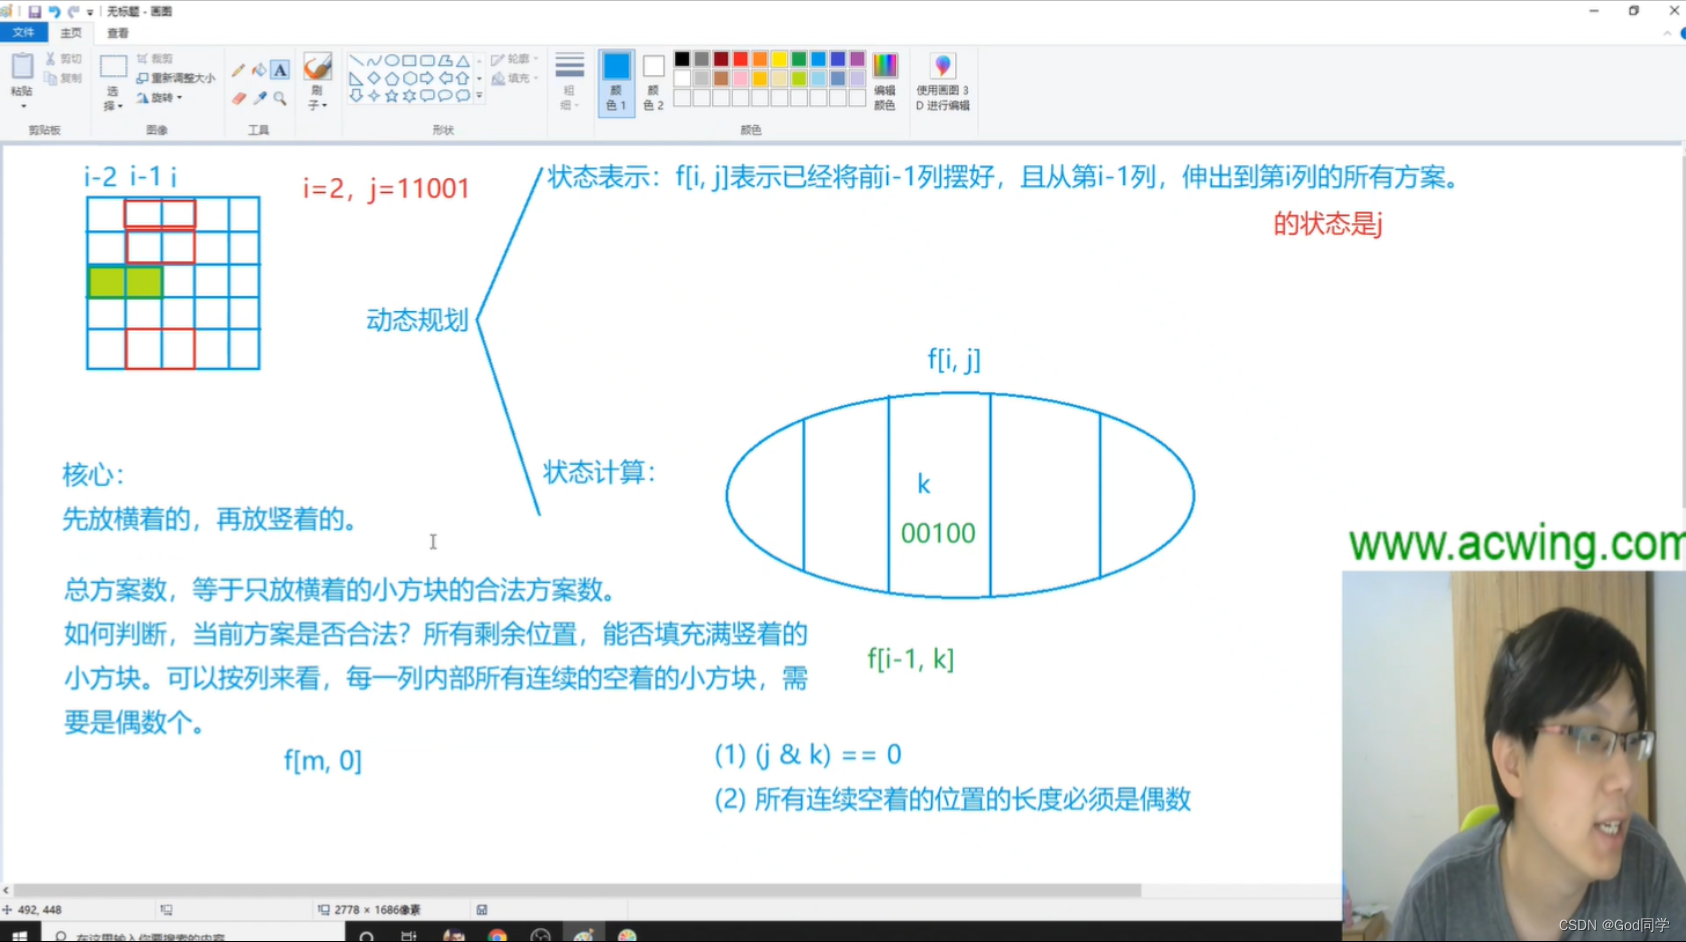
Task: Open the quick access toolbar customize arrow
Action: (x=90, y=13)
